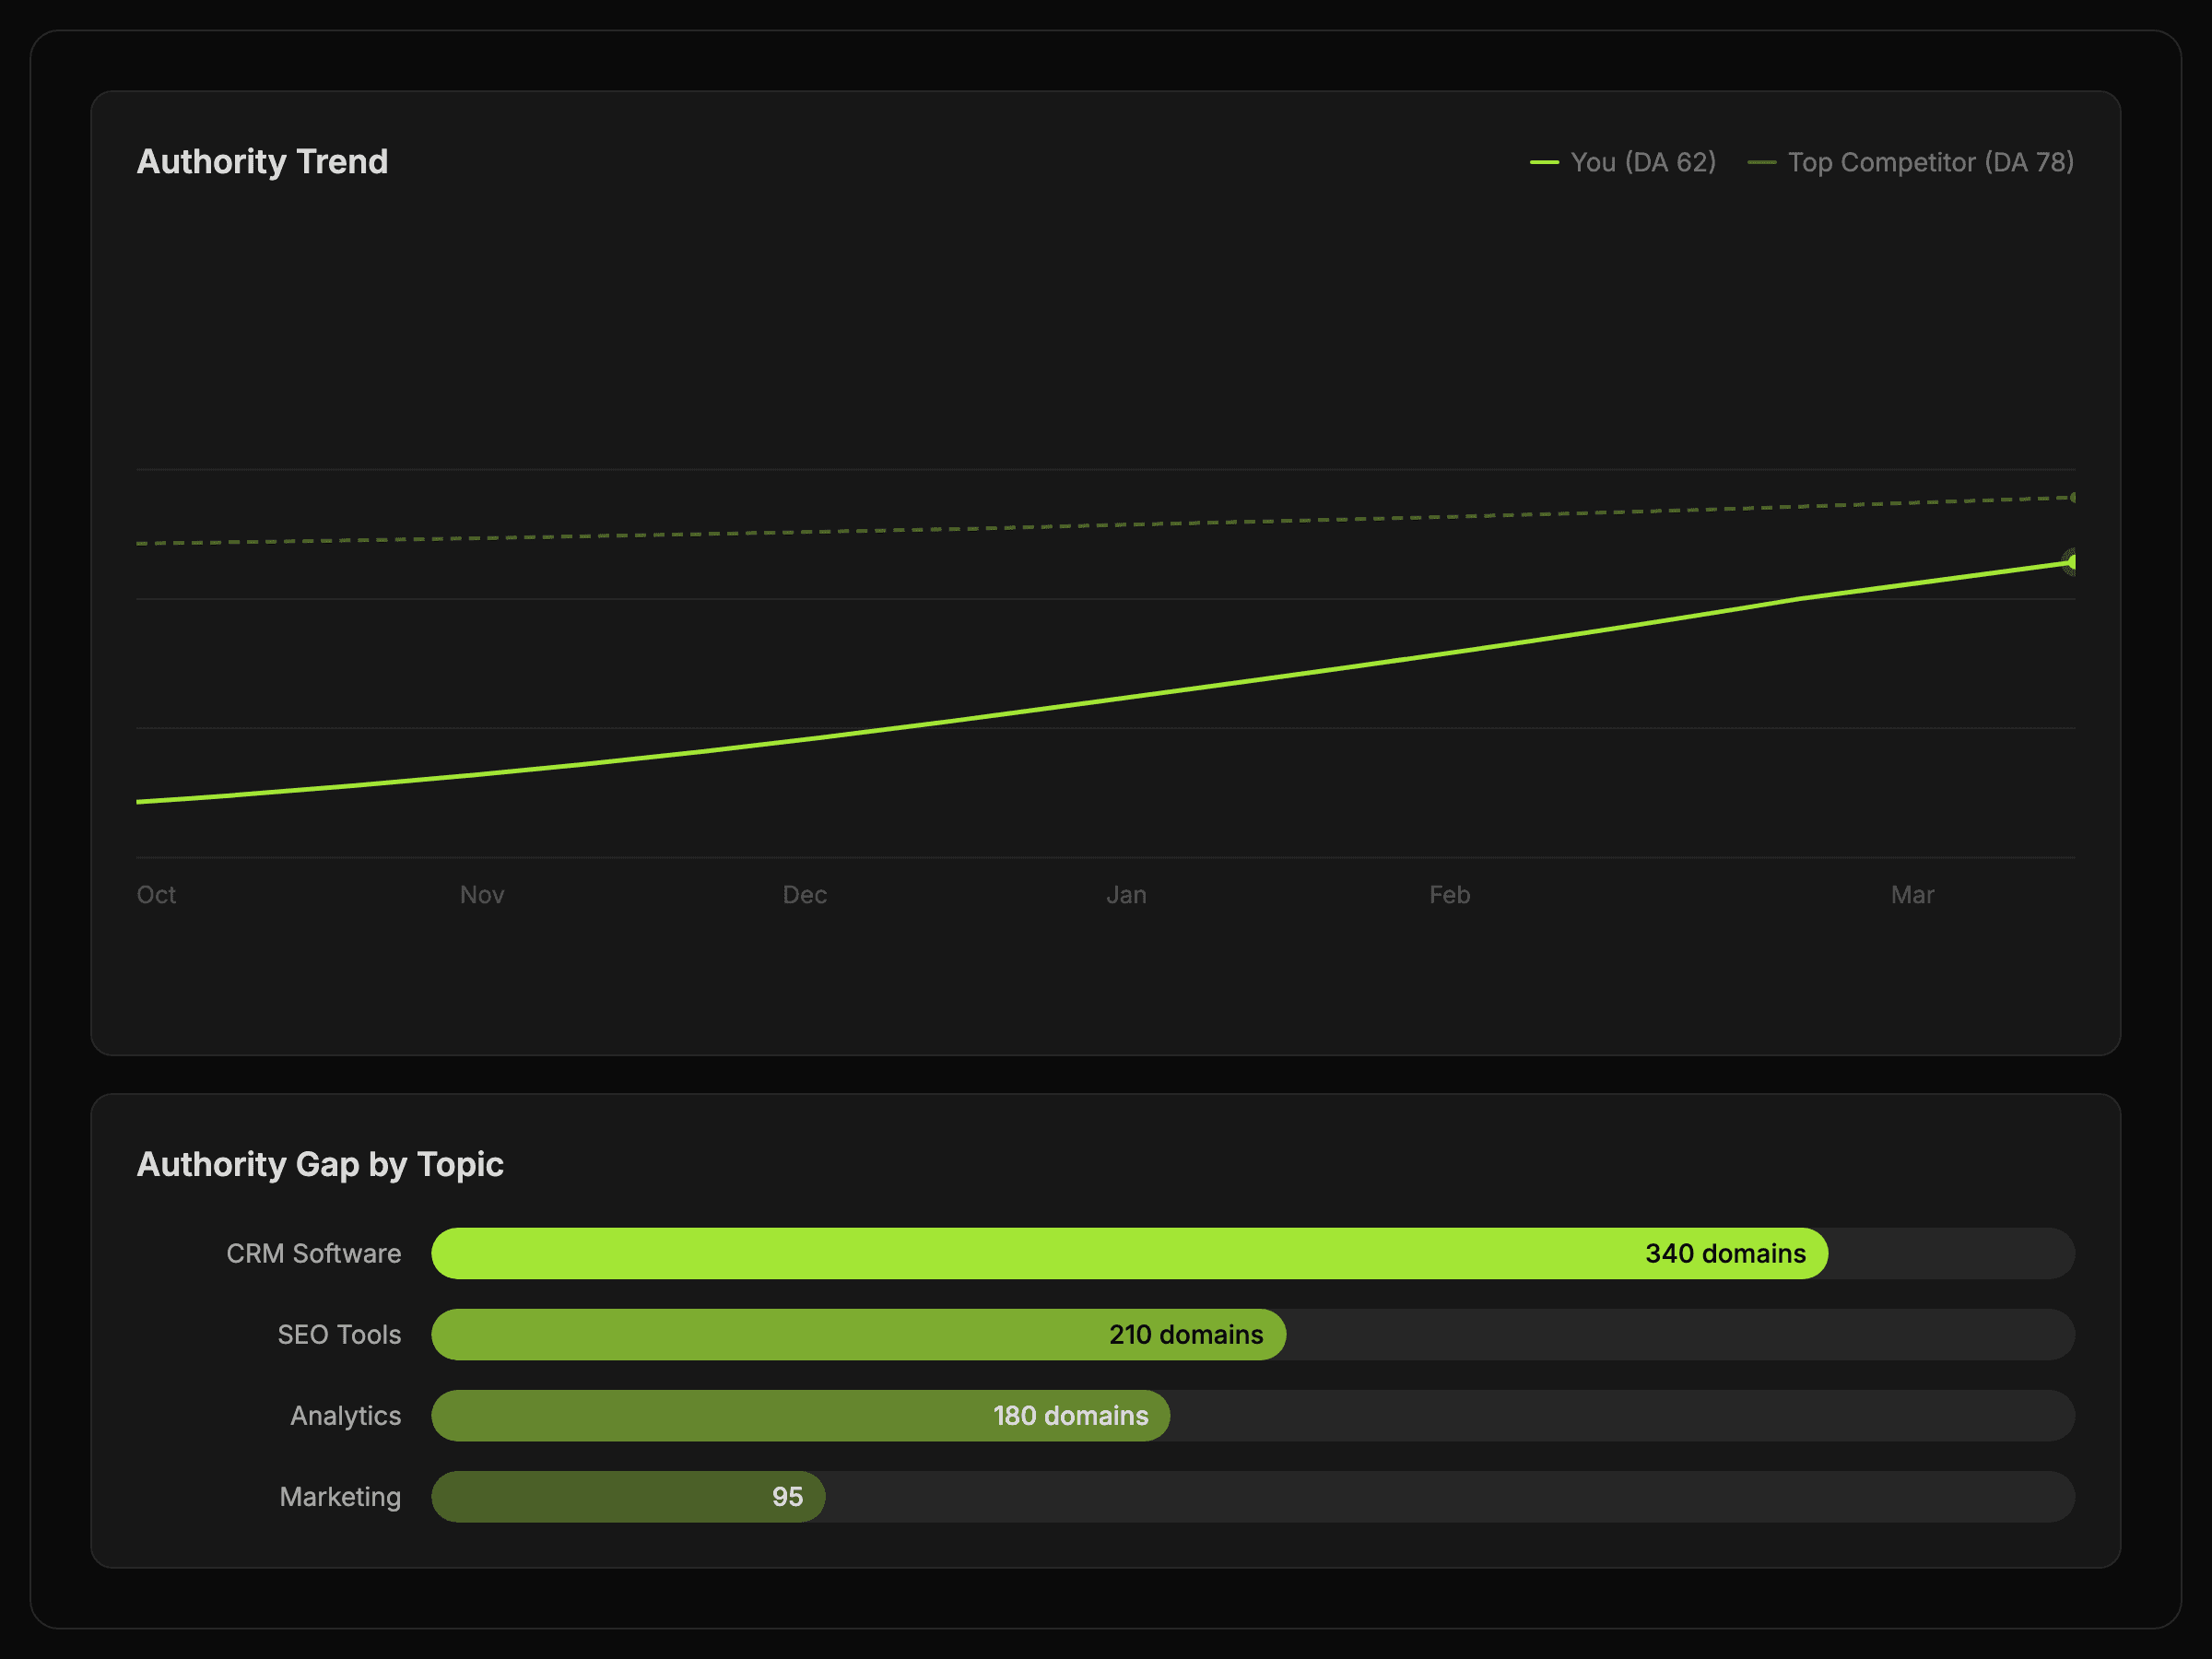The height and width of the screenshot is (1659, 2212).
Task: Click the endpoint dot of the dashed competitor line
Action: (x=2073, y=497)
